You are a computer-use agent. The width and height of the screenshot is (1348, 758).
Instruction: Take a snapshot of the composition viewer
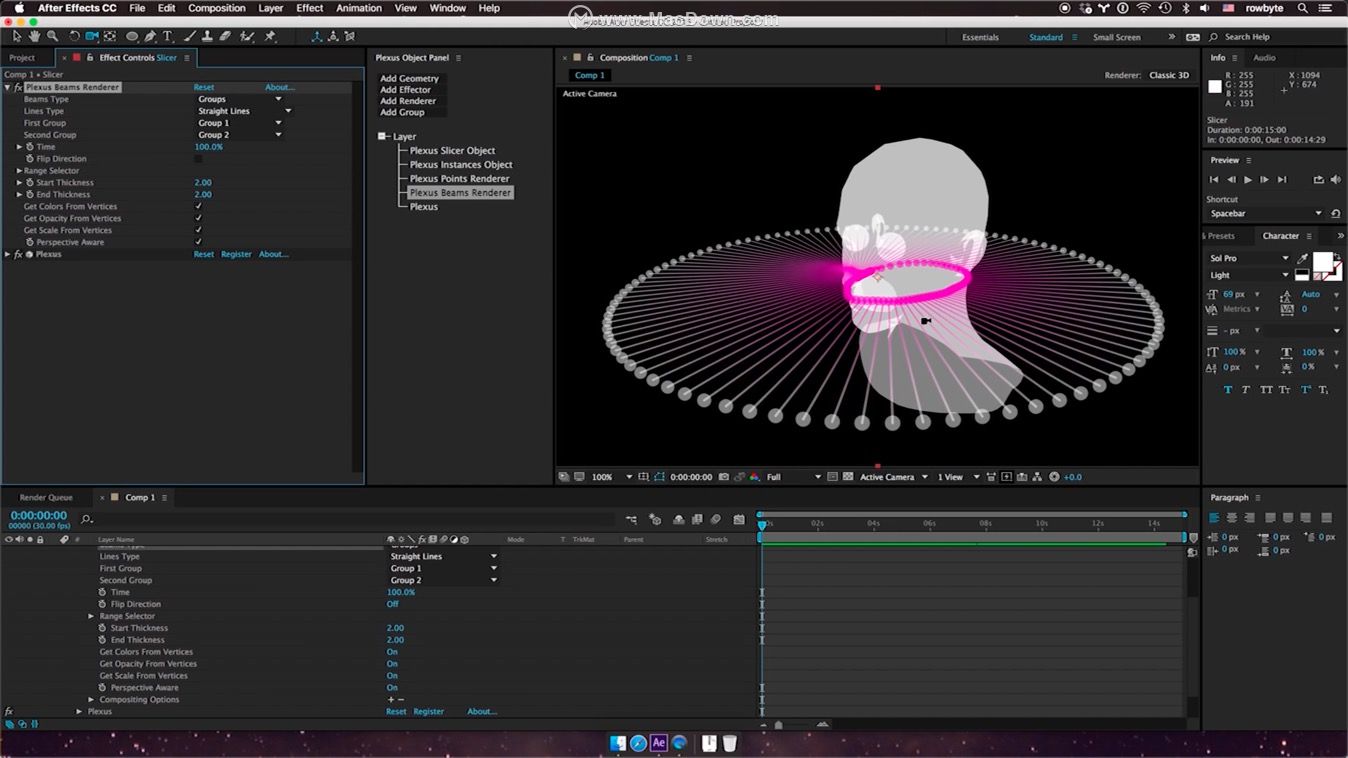(x=723, y=477)
